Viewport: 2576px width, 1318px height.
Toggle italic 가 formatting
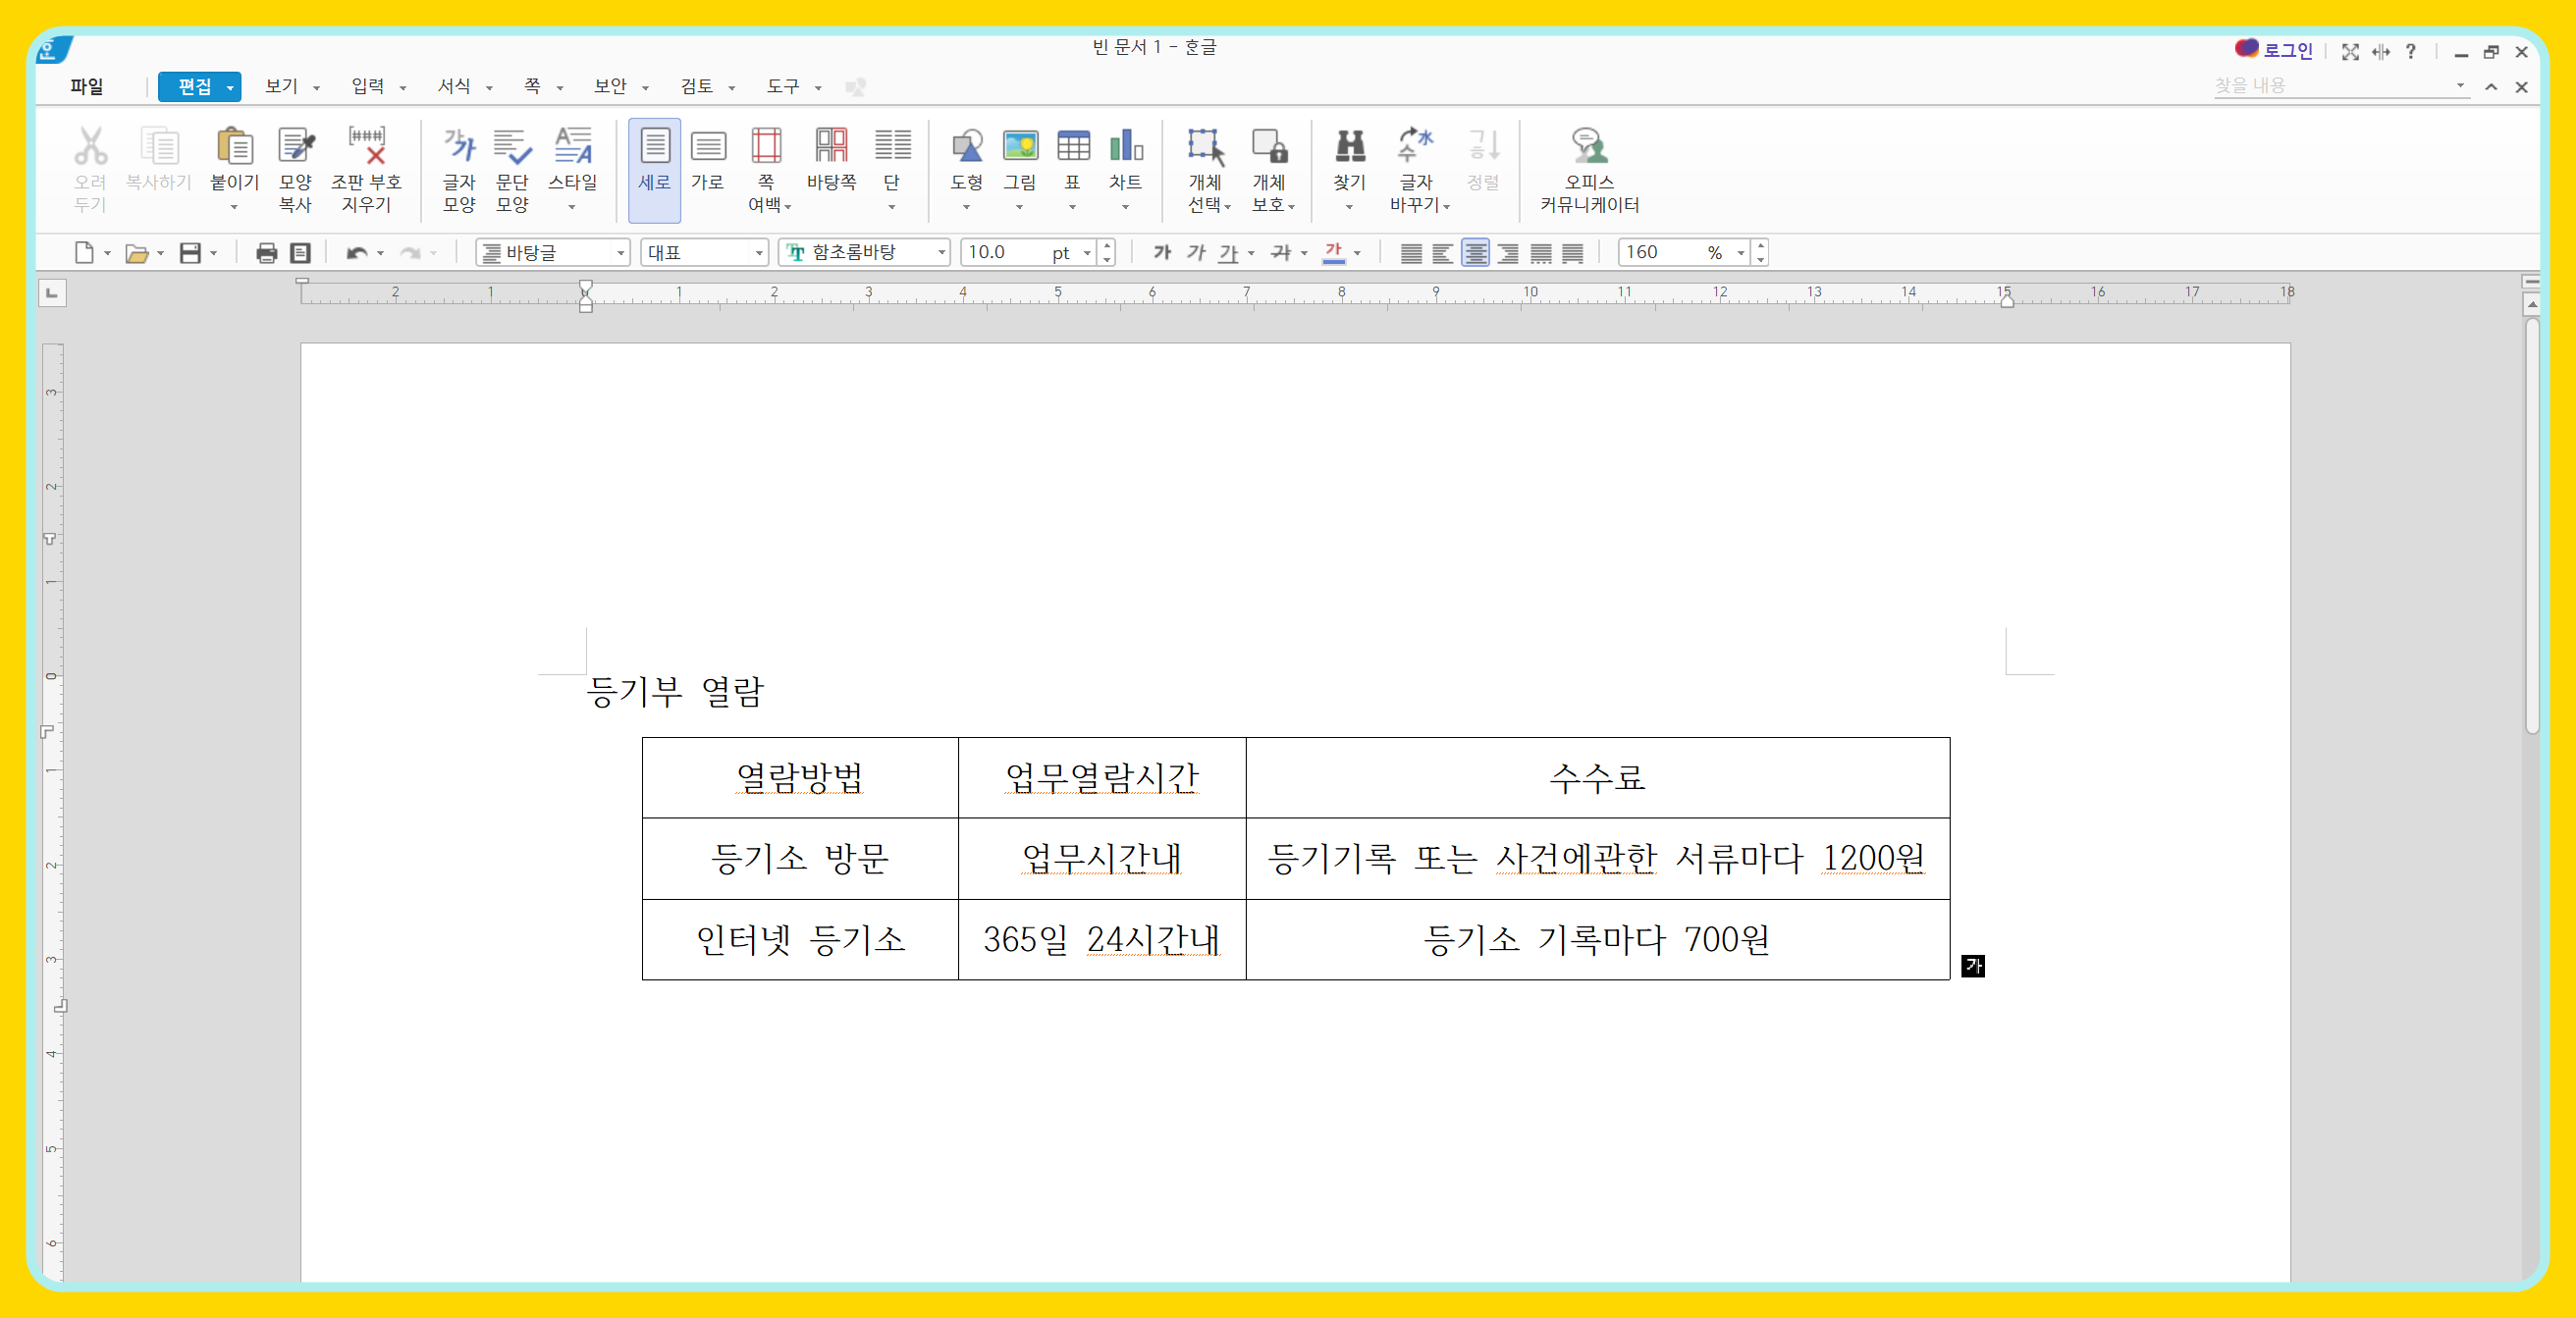point(1196,253)
